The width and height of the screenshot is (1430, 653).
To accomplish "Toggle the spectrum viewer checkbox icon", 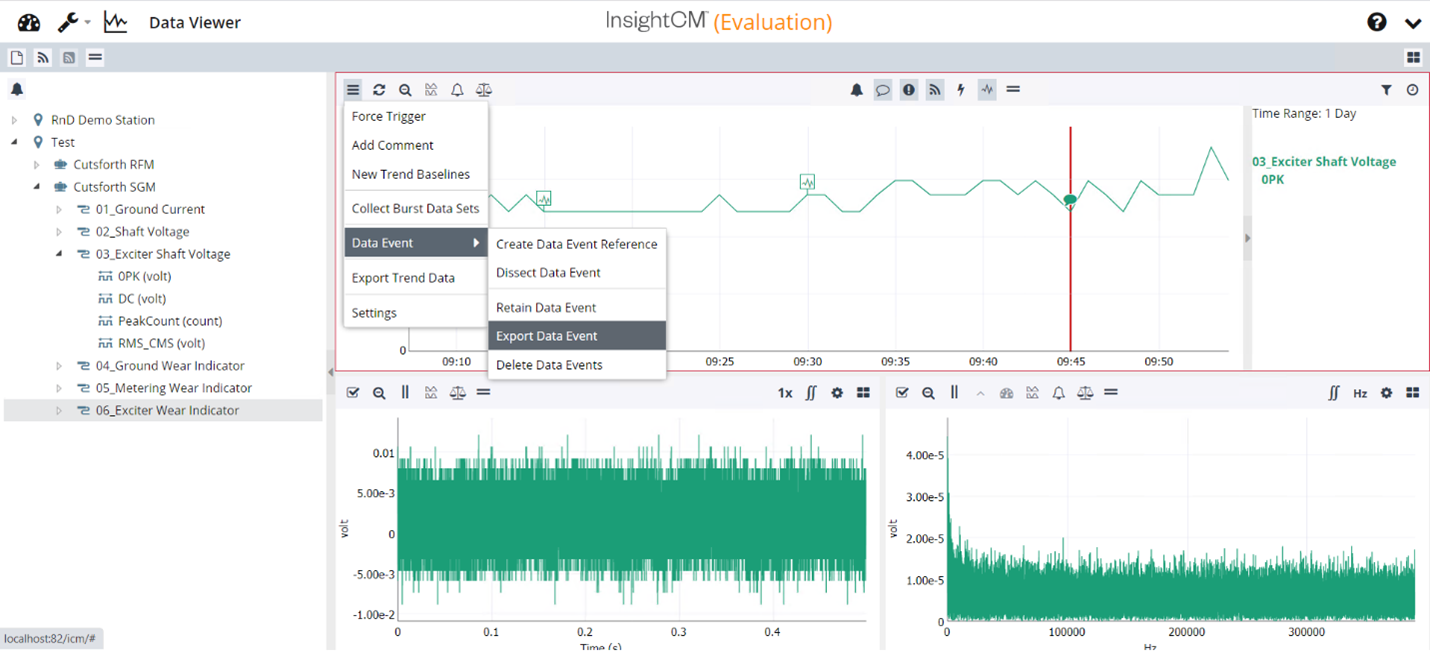I will click(903, 394).
